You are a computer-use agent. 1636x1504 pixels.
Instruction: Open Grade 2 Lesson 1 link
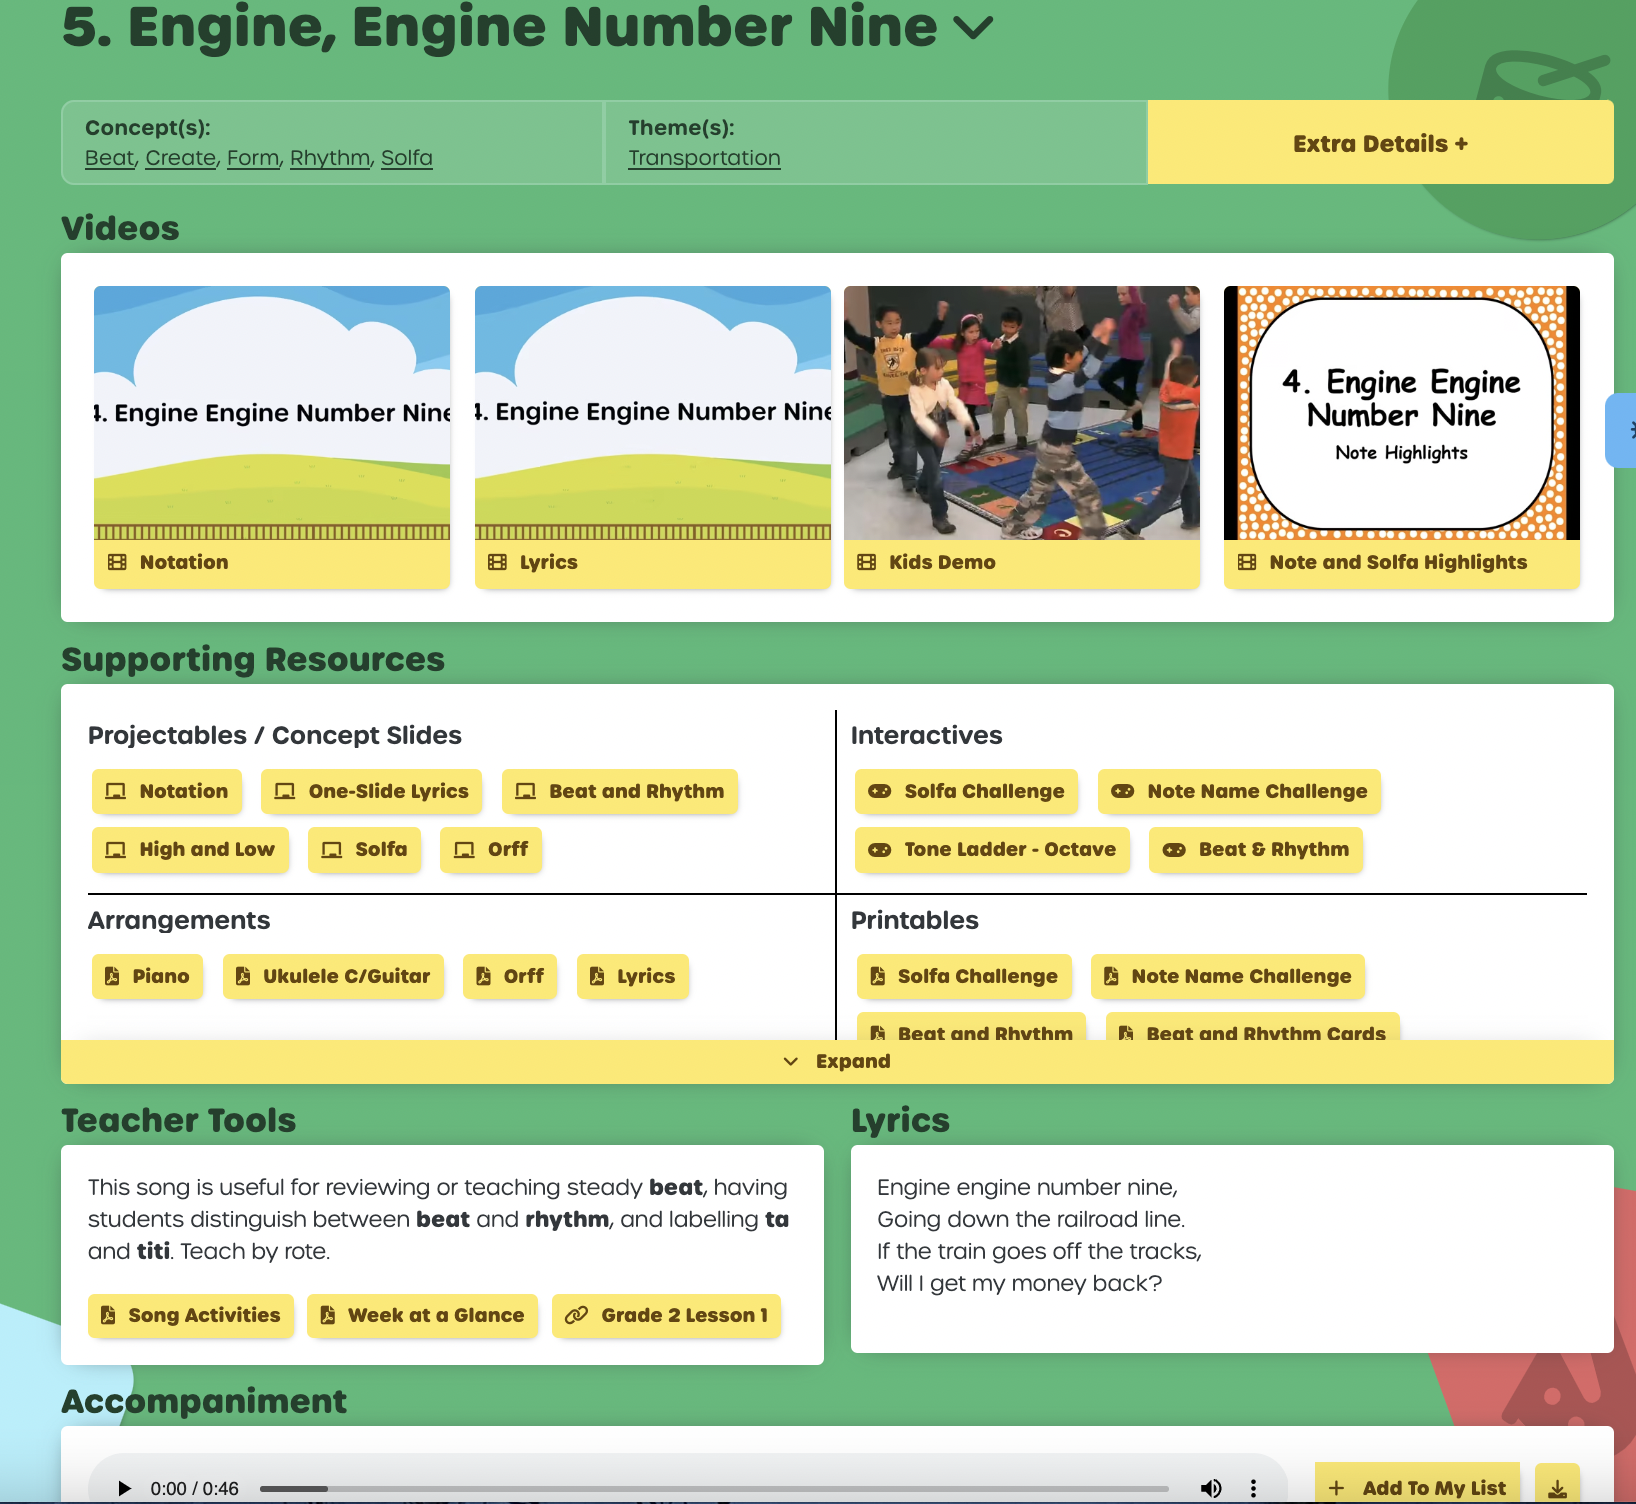[666, 1315]
